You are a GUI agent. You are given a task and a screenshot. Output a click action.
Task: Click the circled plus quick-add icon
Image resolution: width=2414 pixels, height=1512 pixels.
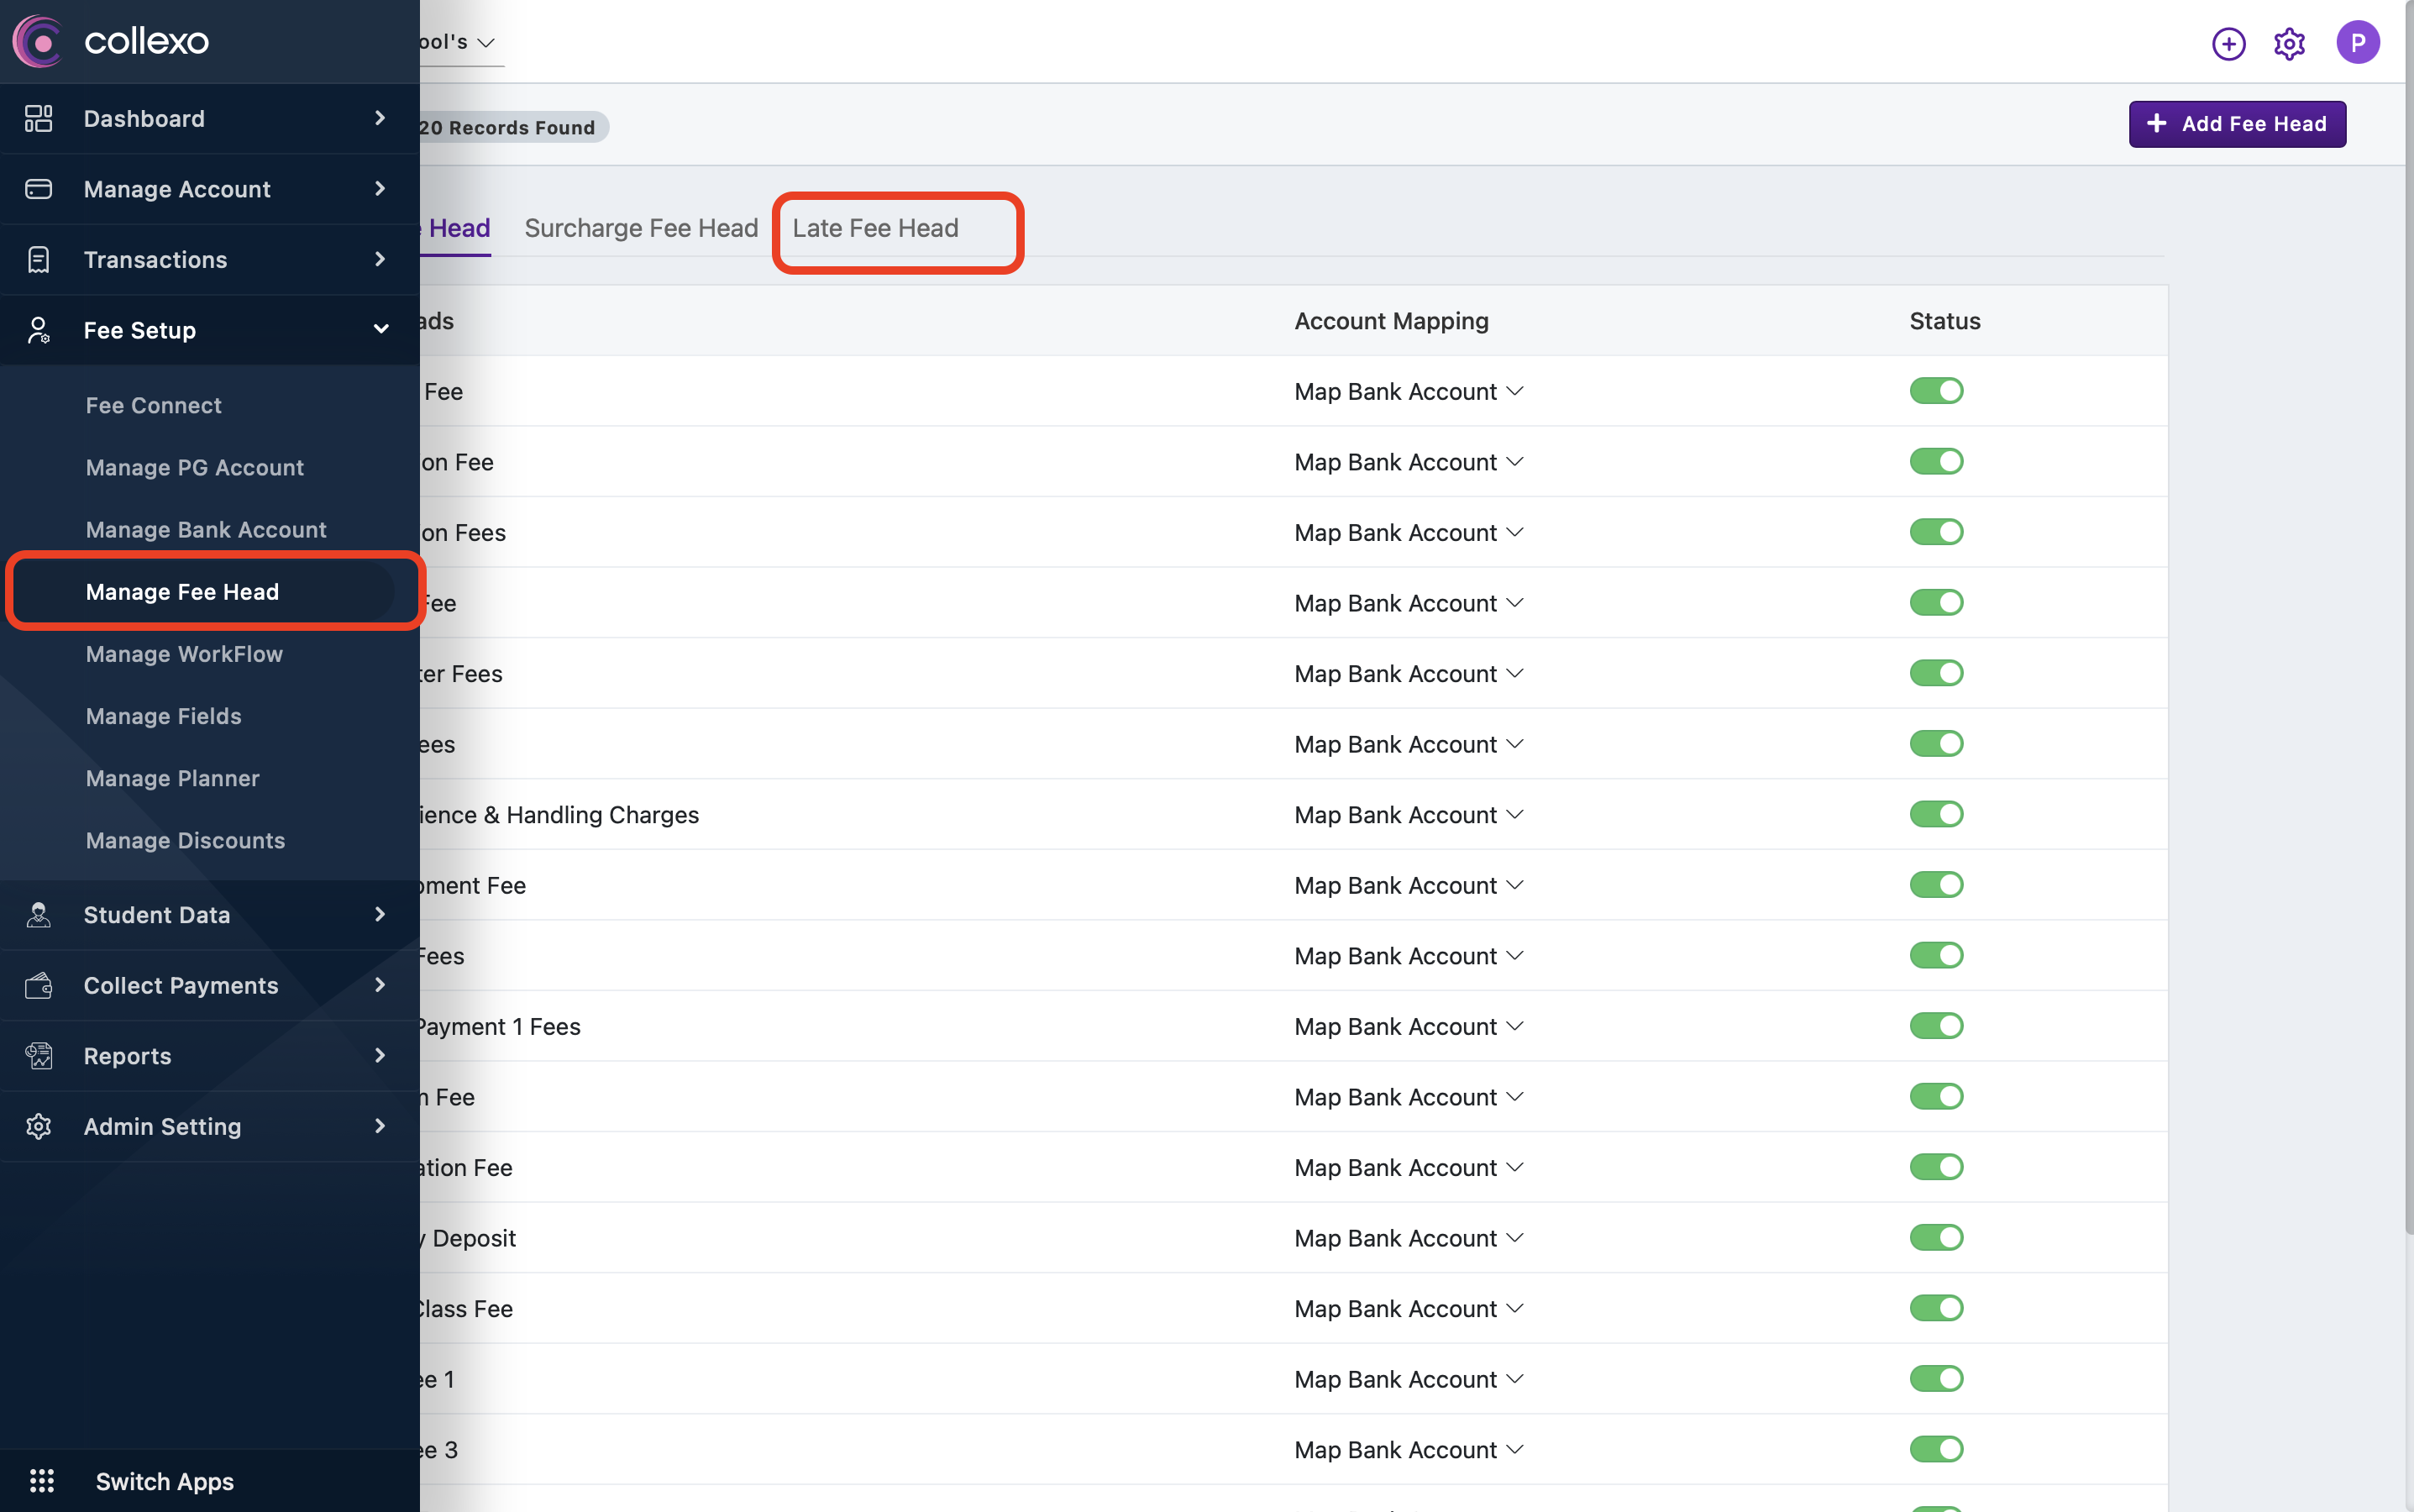[x=2228, y=43]
